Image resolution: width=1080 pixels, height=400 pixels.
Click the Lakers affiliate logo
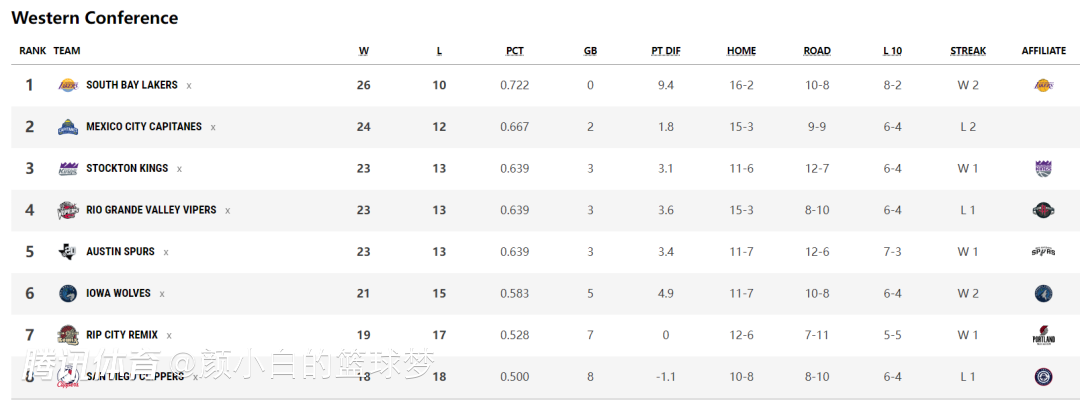[1043, 85]
